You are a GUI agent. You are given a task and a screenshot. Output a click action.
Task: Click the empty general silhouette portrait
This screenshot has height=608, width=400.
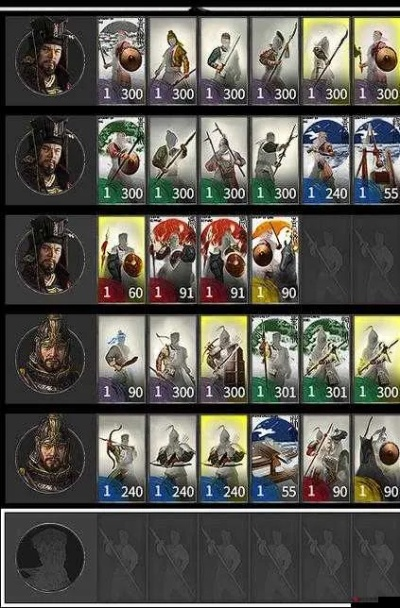[x=50, y=557]
